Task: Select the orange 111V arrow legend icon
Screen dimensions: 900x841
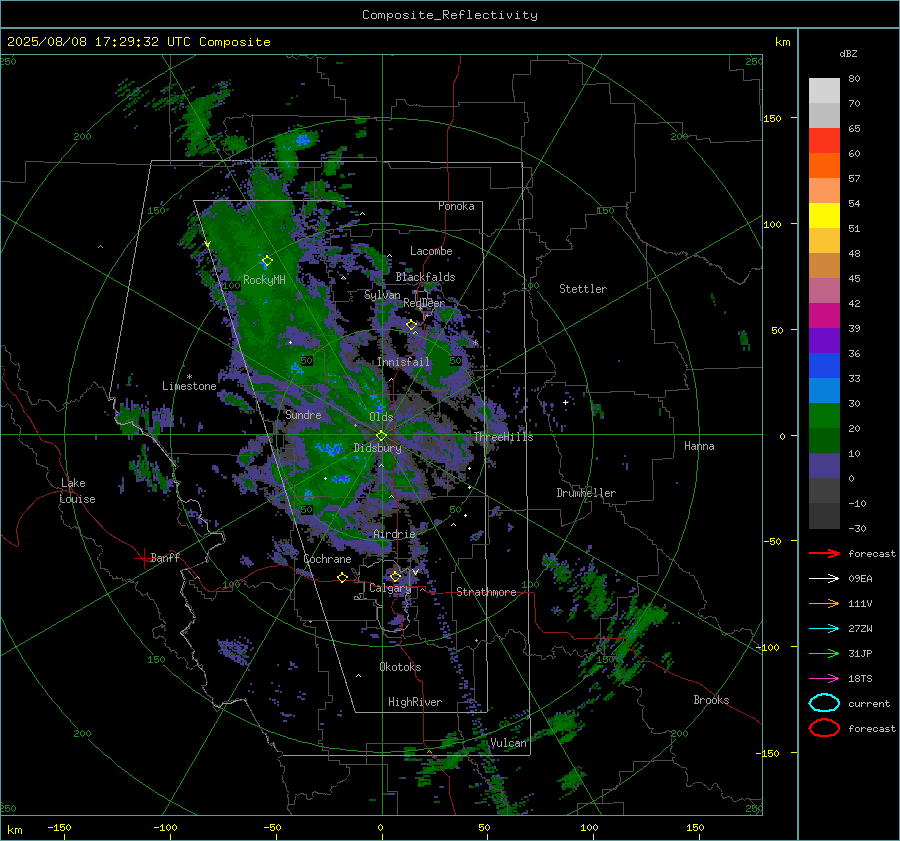Action: click(824, 603)
